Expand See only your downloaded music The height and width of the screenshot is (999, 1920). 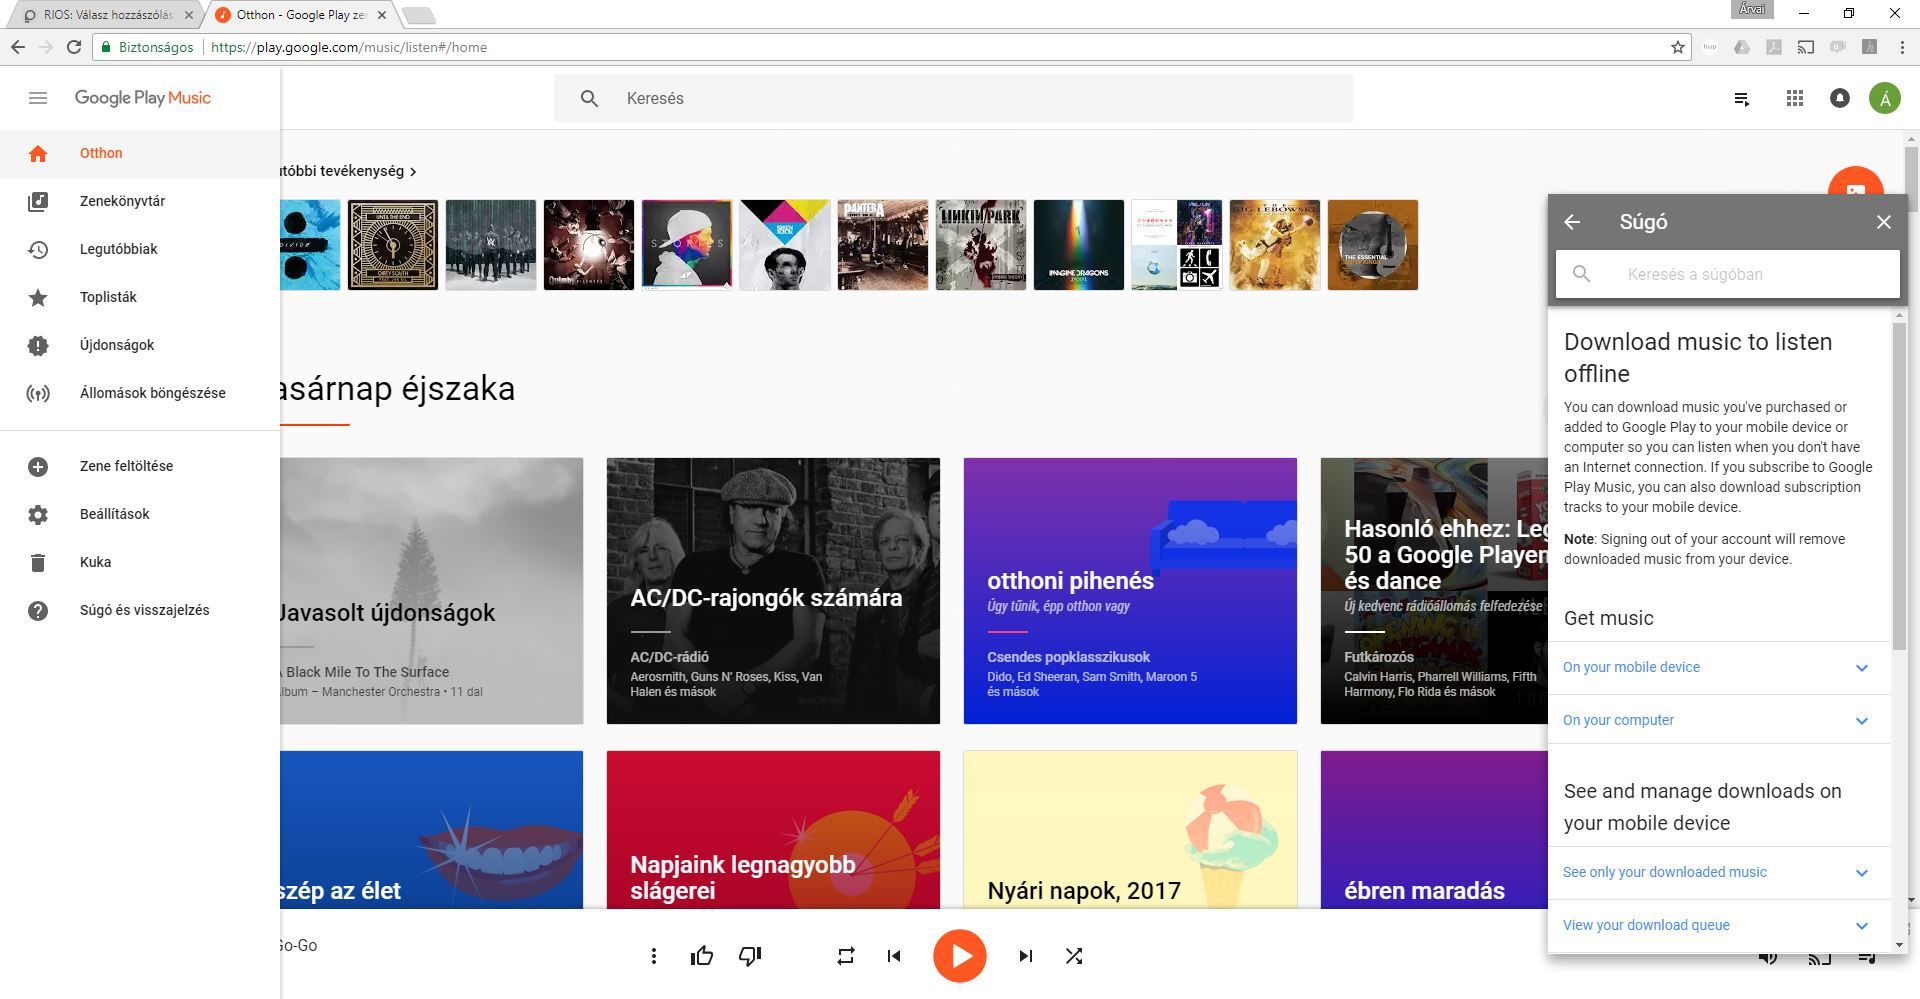click(x=1719, y=872)
